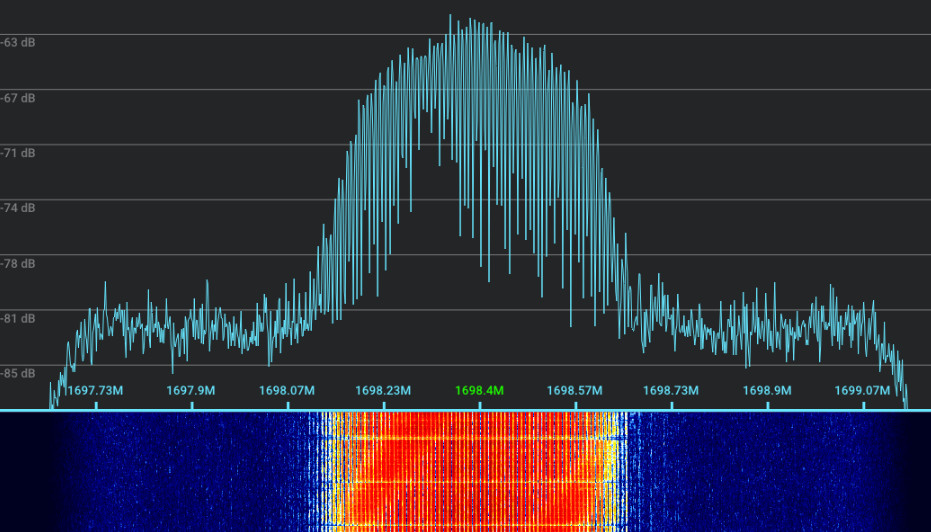Click the signal peak in the spectrum
This screenshot has height=532, width=931.
pyautogui.click(x=450, y=17)
